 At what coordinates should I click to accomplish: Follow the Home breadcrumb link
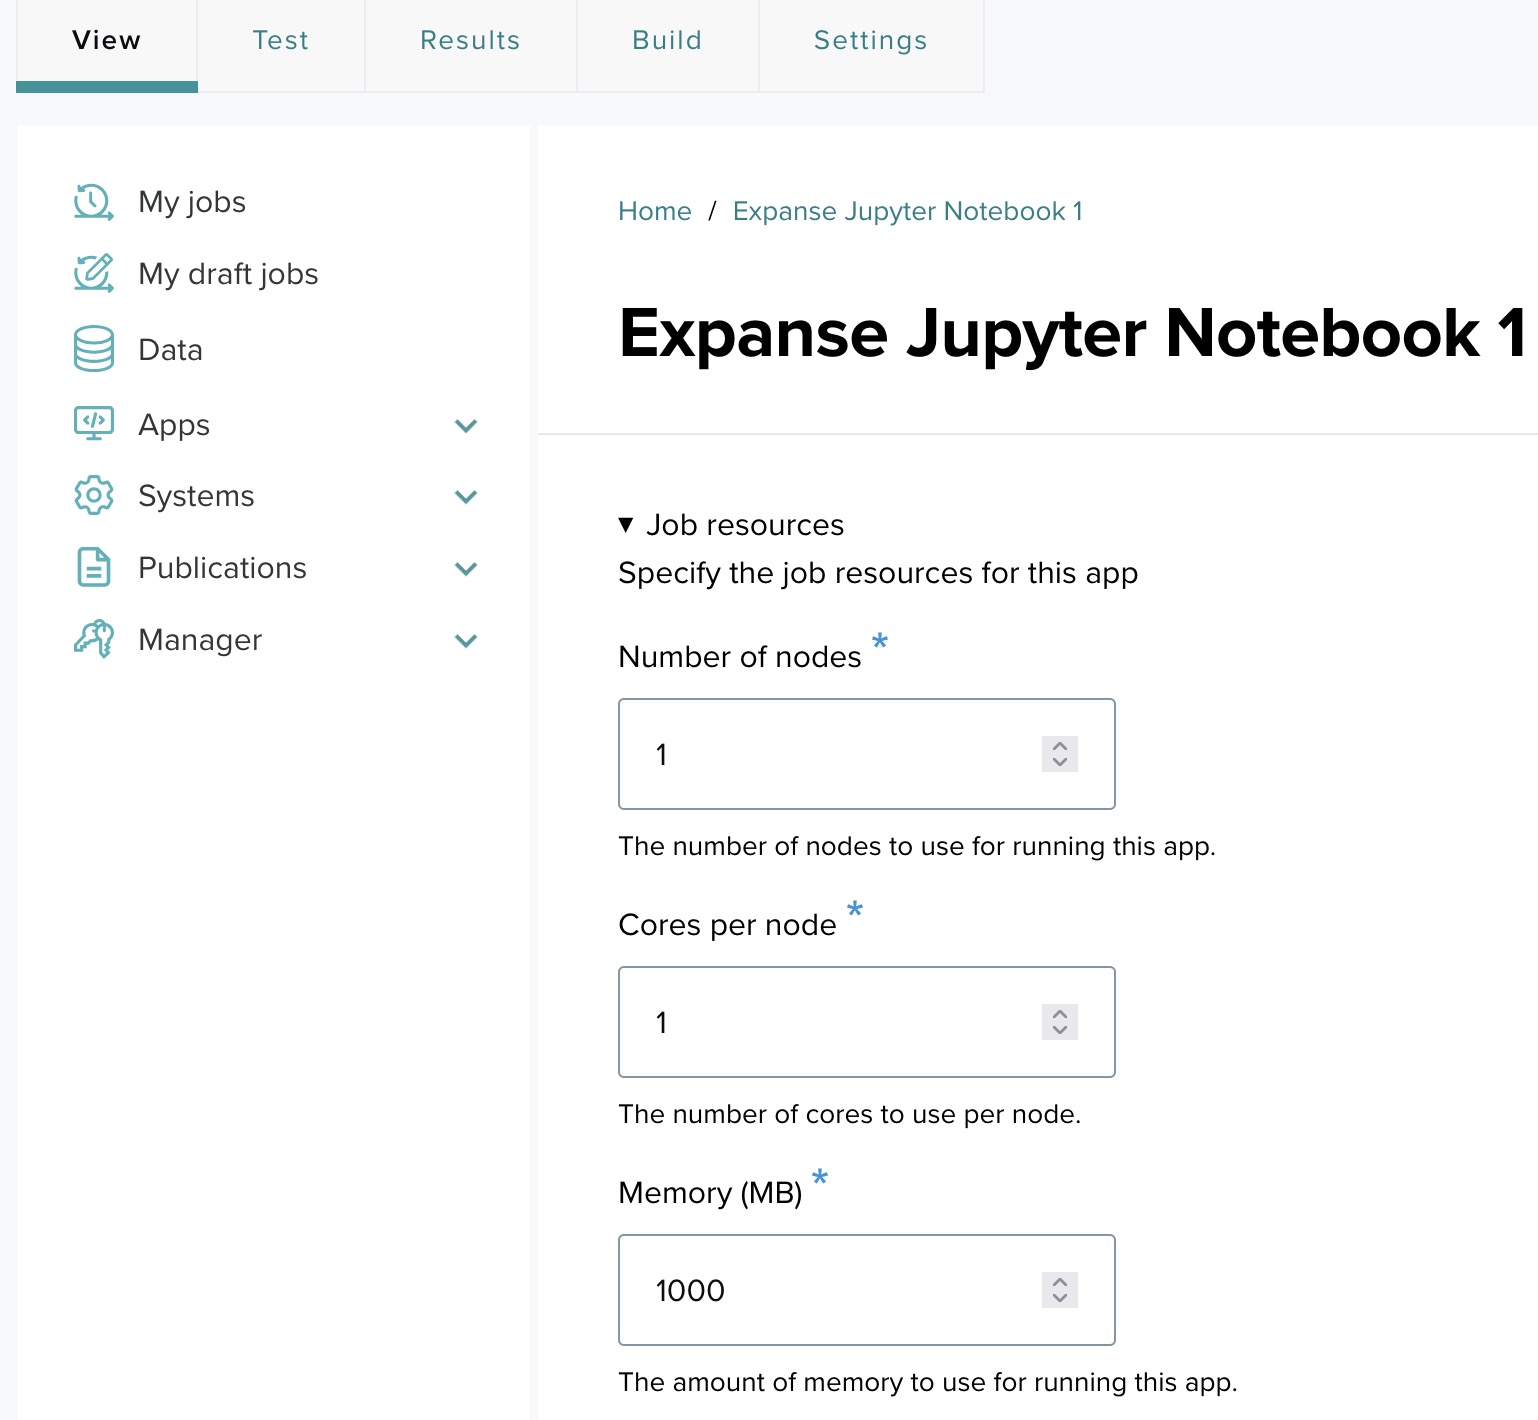[654, 211]
